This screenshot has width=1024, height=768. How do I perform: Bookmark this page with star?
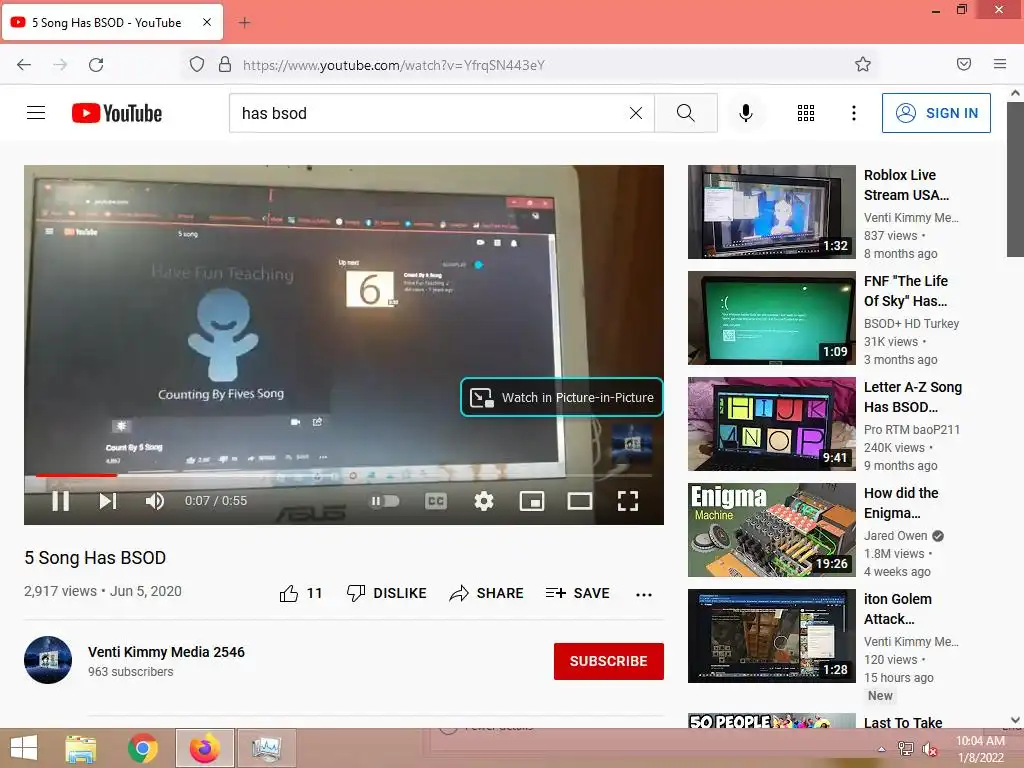(863, 64)
